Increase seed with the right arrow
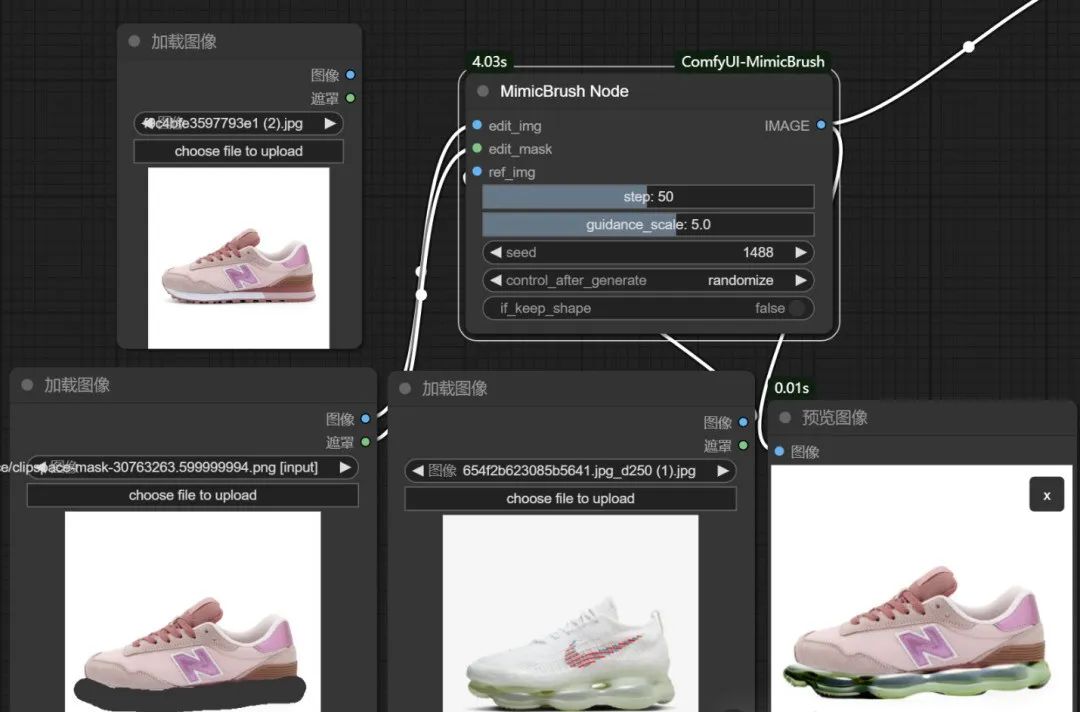1080x712 pixels. coord(800,252)
